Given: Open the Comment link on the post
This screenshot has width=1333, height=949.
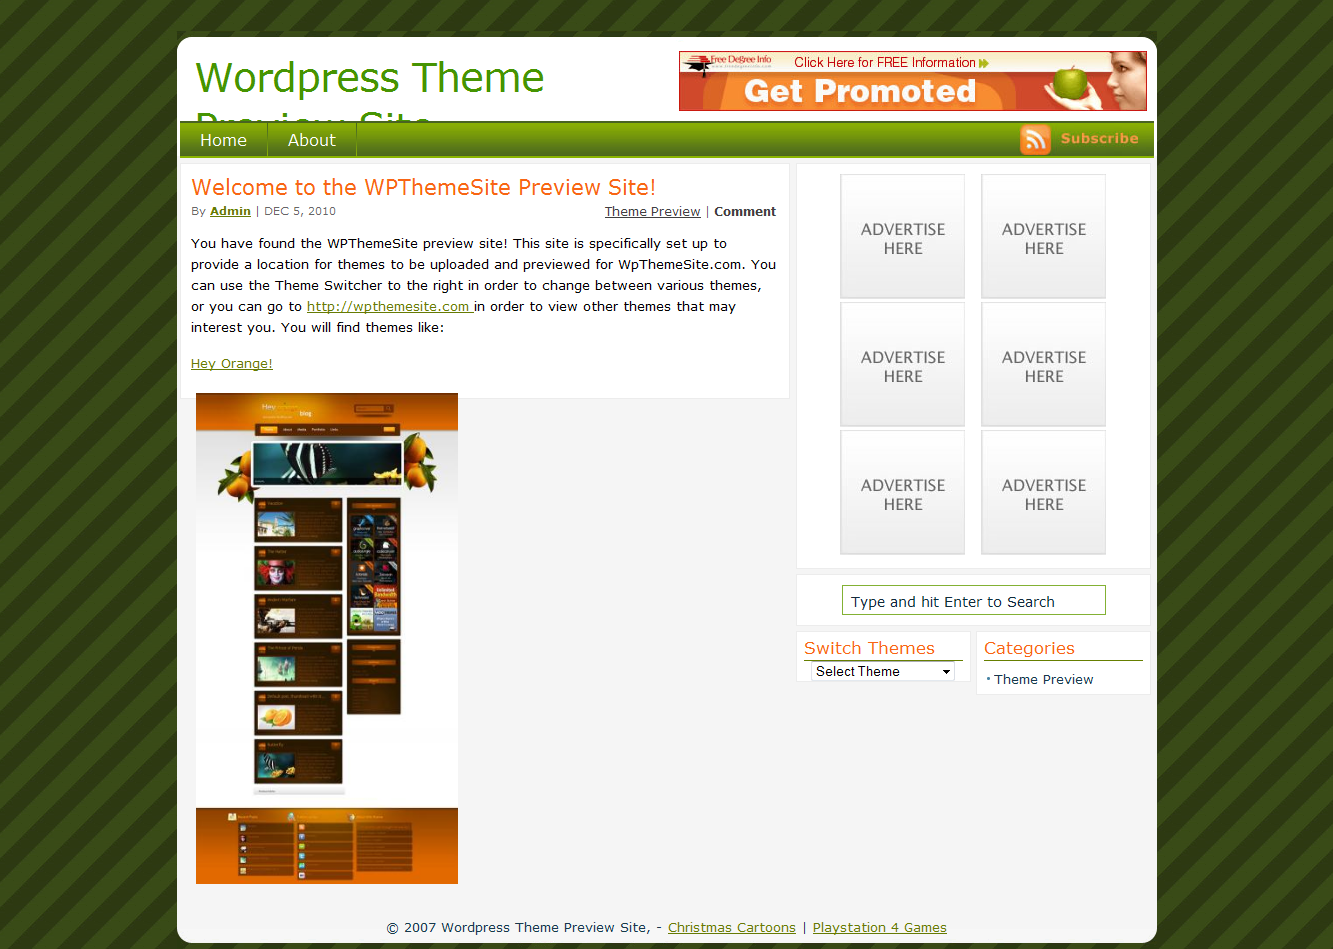Looking at the screenshot, I should point(744,211).
